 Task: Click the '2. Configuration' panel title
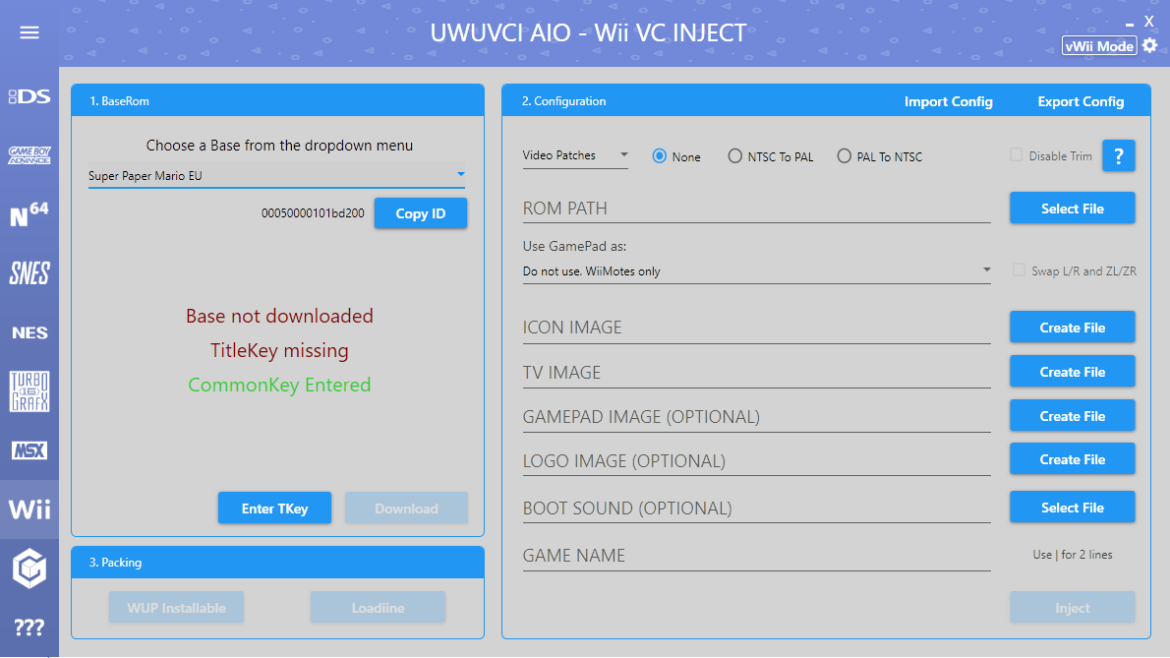(563, 101)
